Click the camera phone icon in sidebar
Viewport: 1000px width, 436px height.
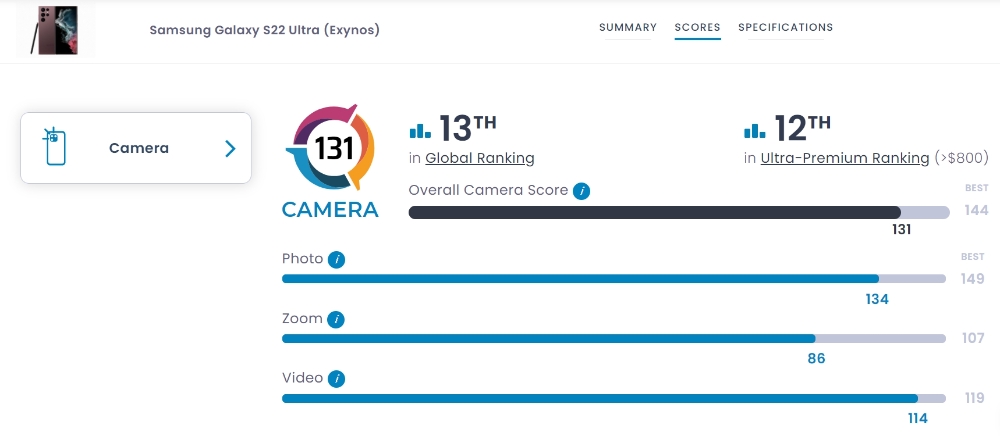(x=54, y=148)
